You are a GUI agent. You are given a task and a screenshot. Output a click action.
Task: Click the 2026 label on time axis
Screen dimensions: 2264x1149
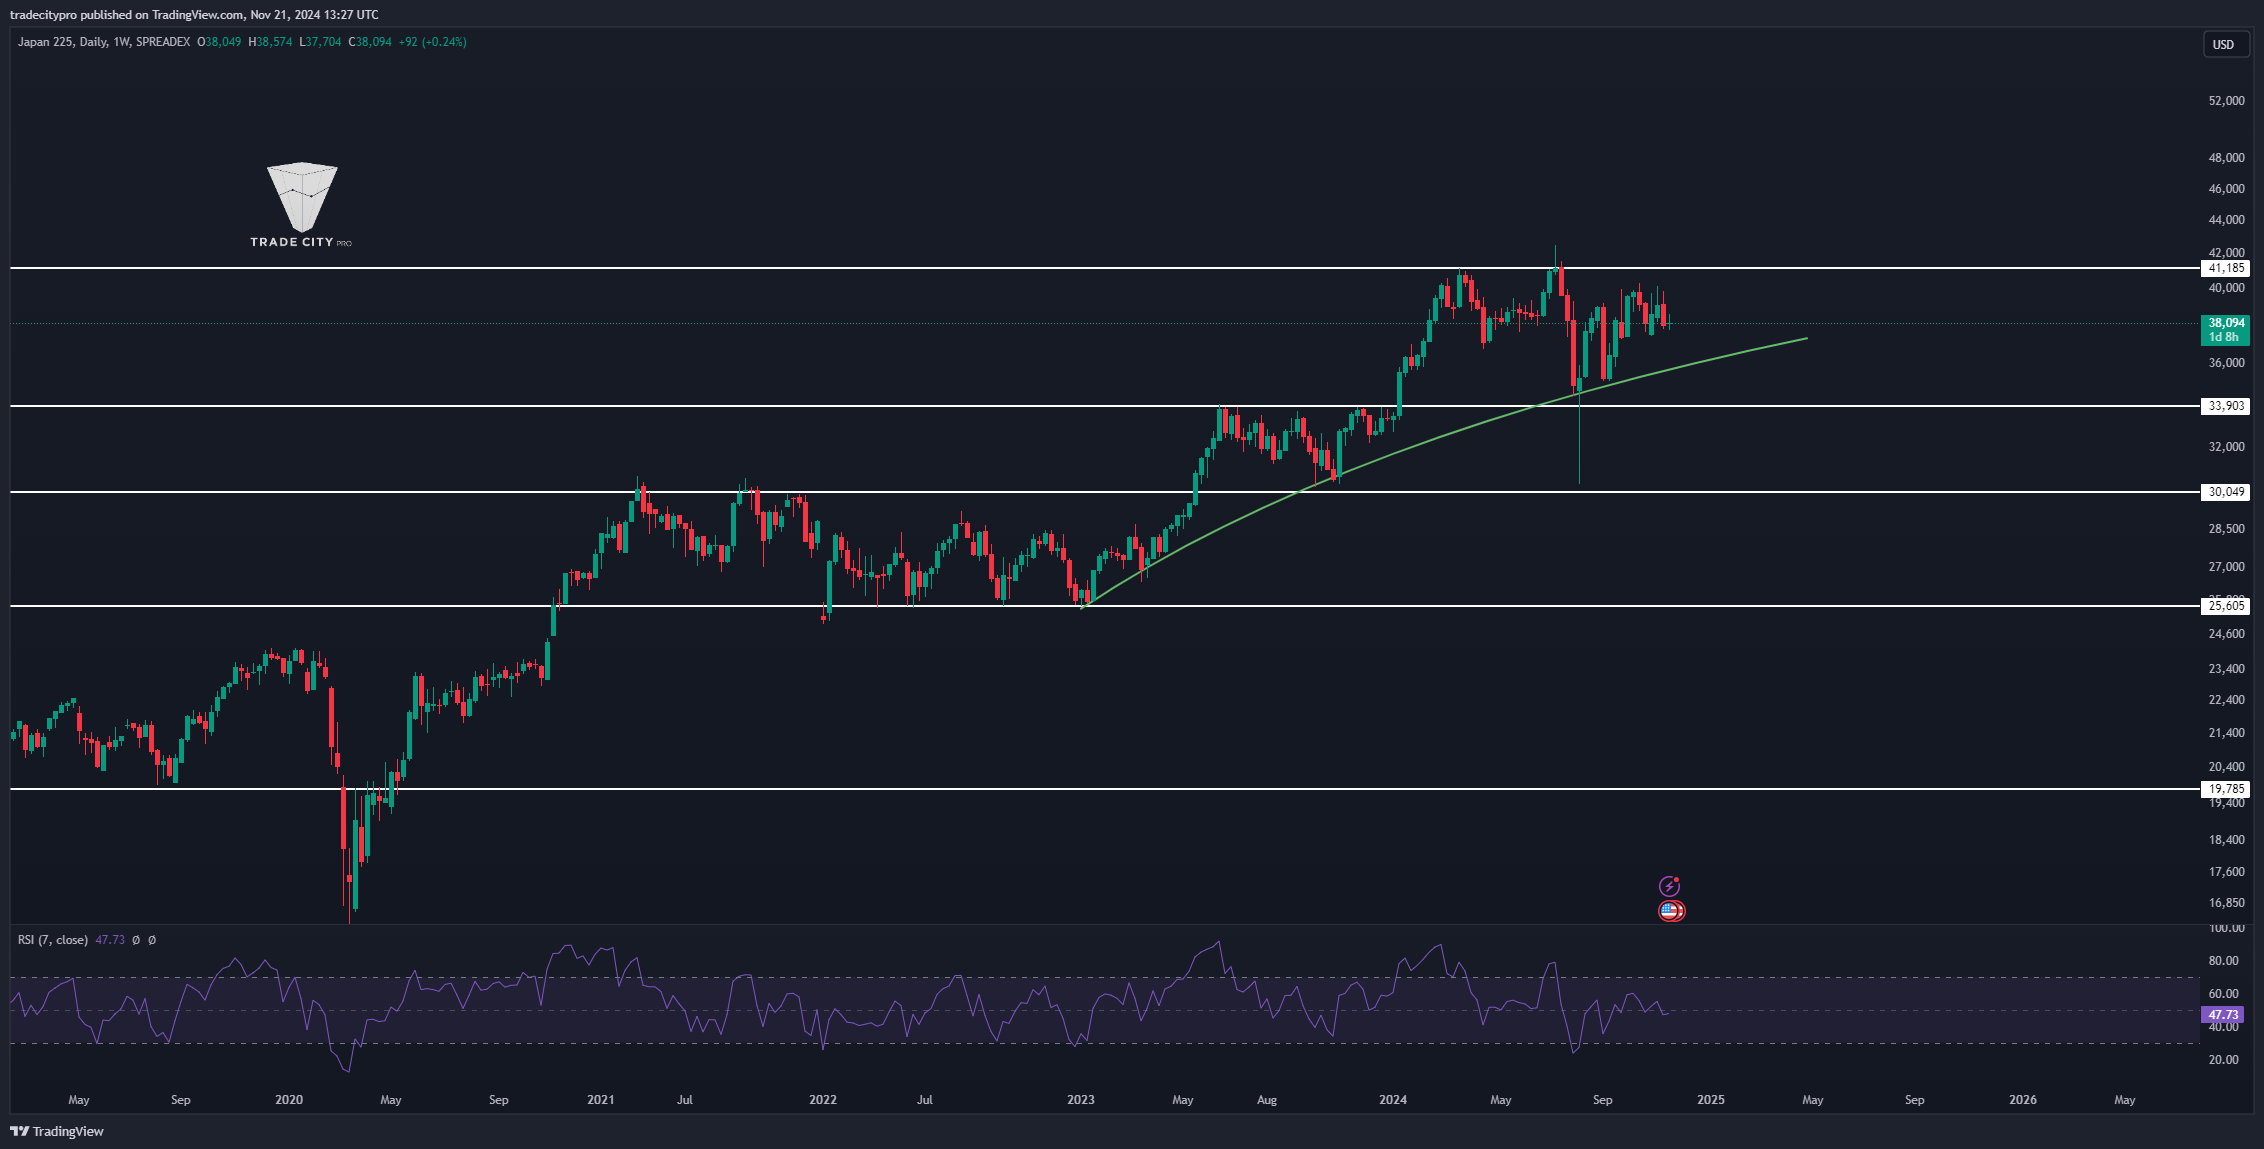[2023, 1100]
